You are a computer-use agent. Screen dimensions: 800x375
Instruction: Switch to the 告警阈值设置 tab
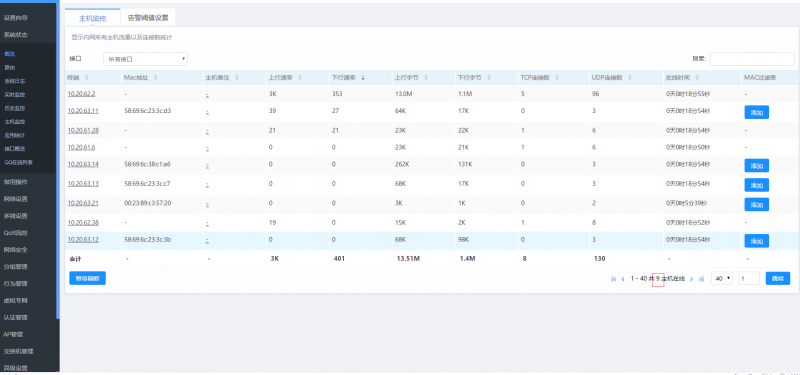[148, 18]
